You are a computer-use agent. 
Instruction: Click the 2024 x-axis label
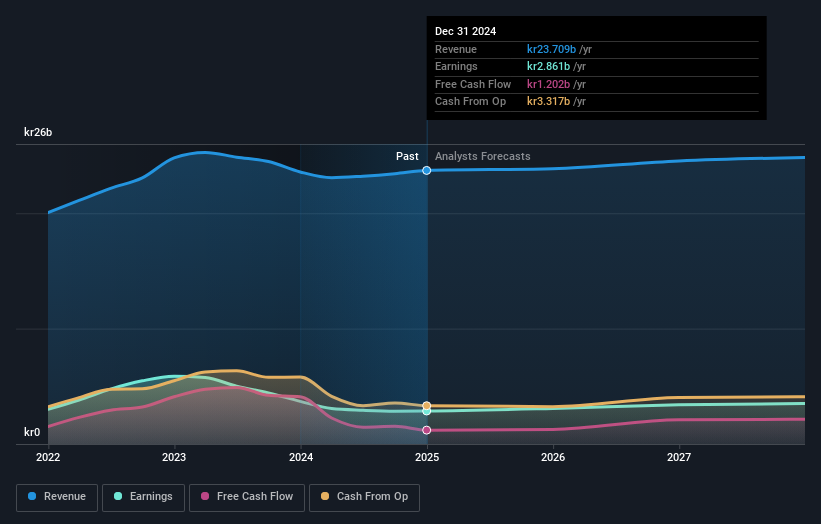click(301, 457)
